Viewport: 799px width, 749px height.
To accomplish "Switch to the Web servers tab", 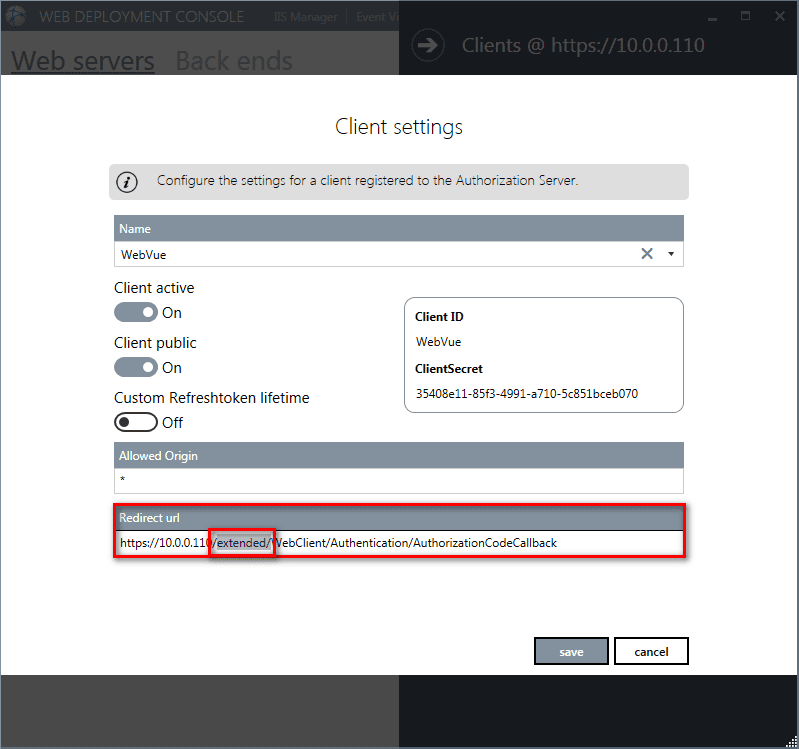I will tap(83, 61).
